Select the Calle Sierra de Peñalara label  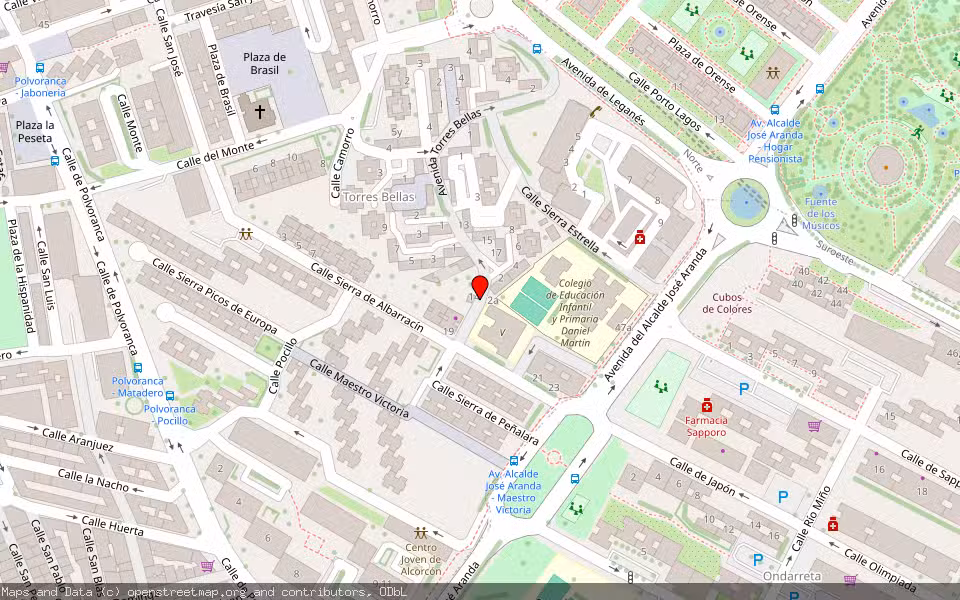click(x=485, y=413)
